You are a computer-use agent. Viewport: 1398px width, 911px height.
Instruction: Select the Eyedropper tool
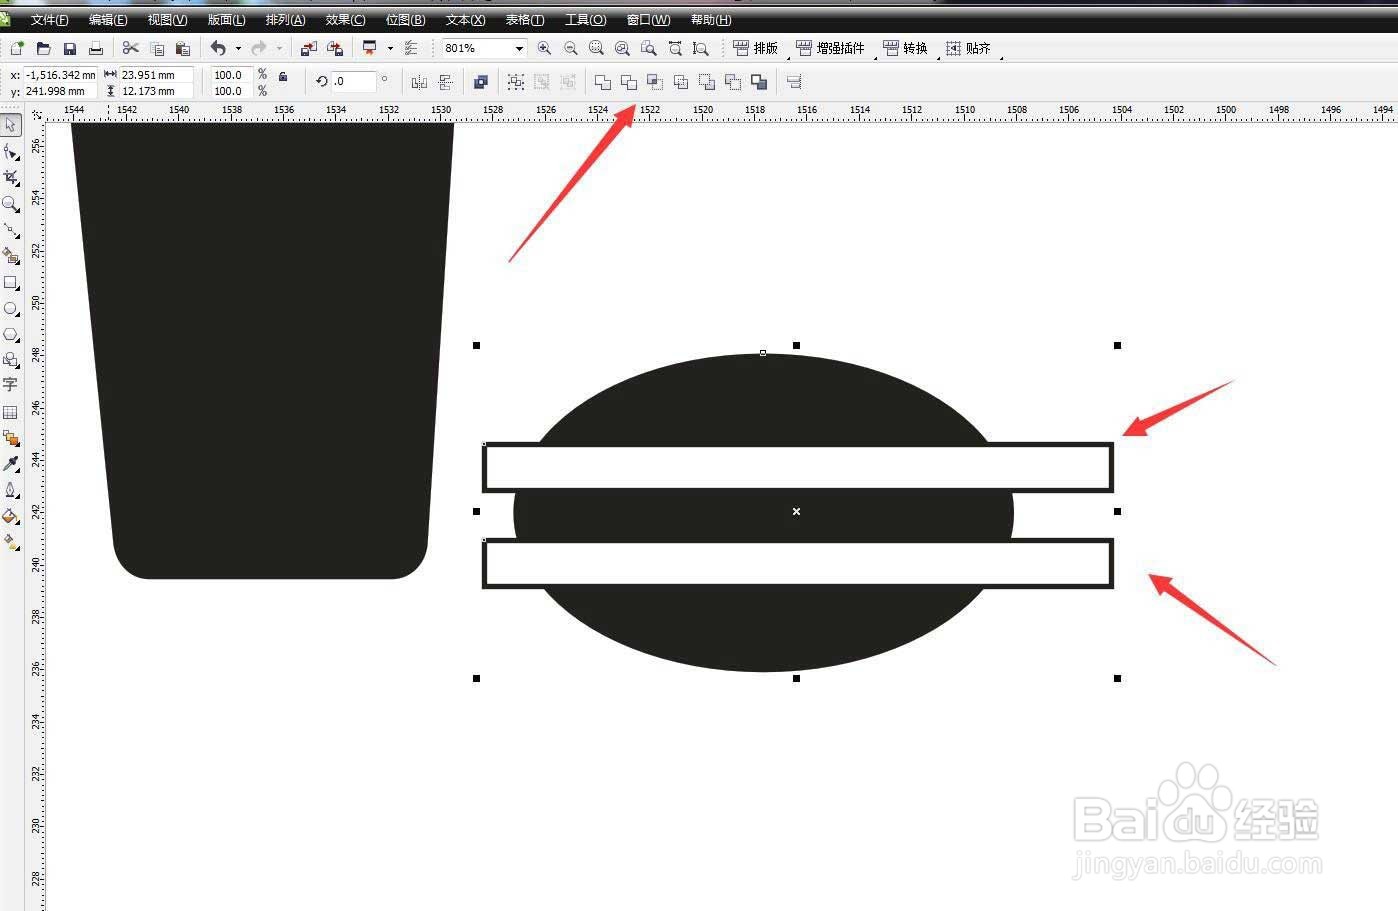[x=10, y=464]
